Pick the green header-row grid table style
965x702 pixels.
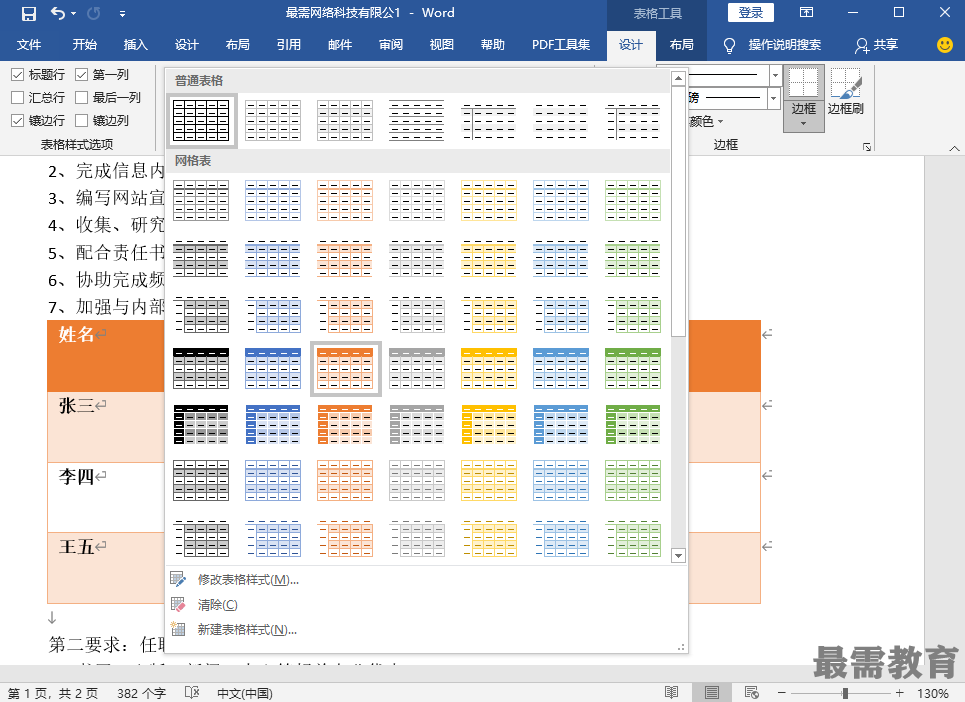[633, 369]
